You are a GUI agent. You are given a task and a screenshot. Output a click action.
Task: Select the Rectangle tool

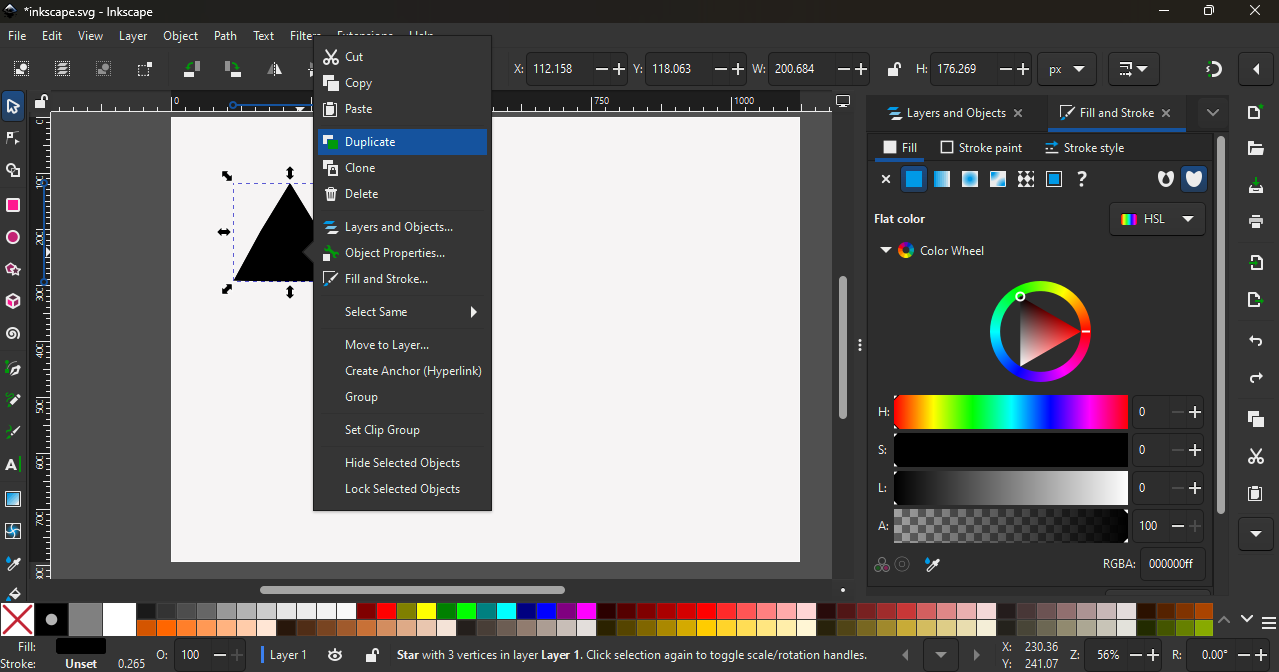[13, 205]
